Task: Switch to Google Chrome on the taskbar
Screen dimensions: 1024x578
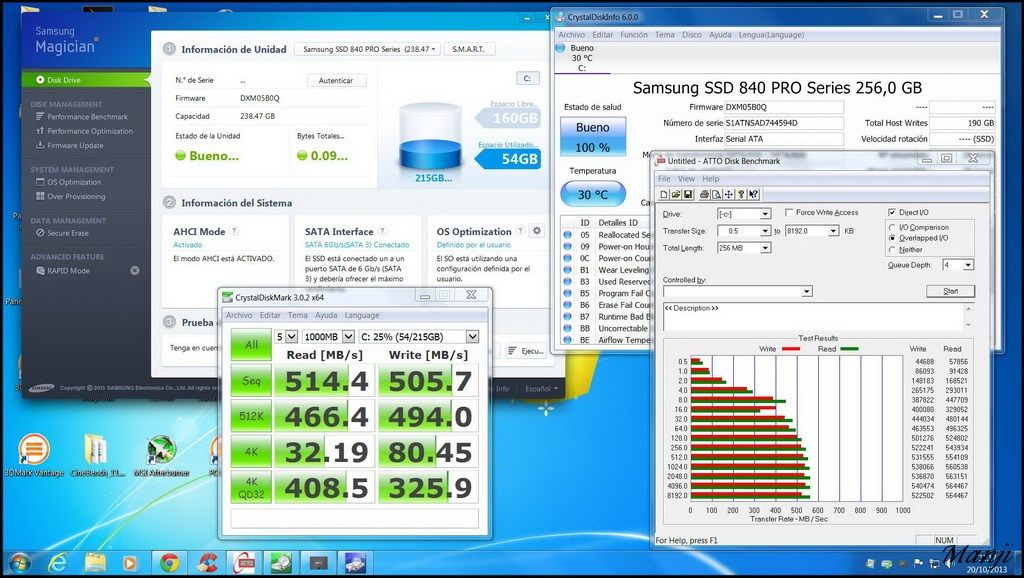Action: (170, 562)
